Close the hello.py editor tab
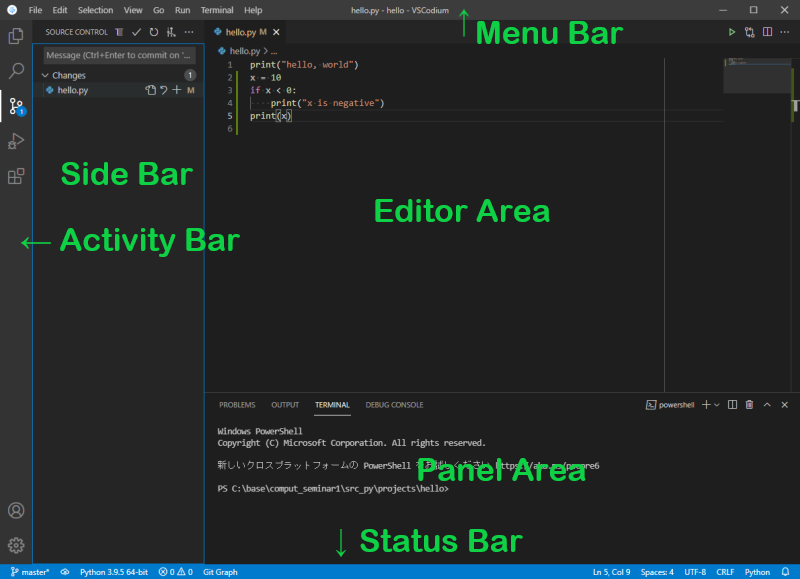The image size is (800, 579). [276, 32]
